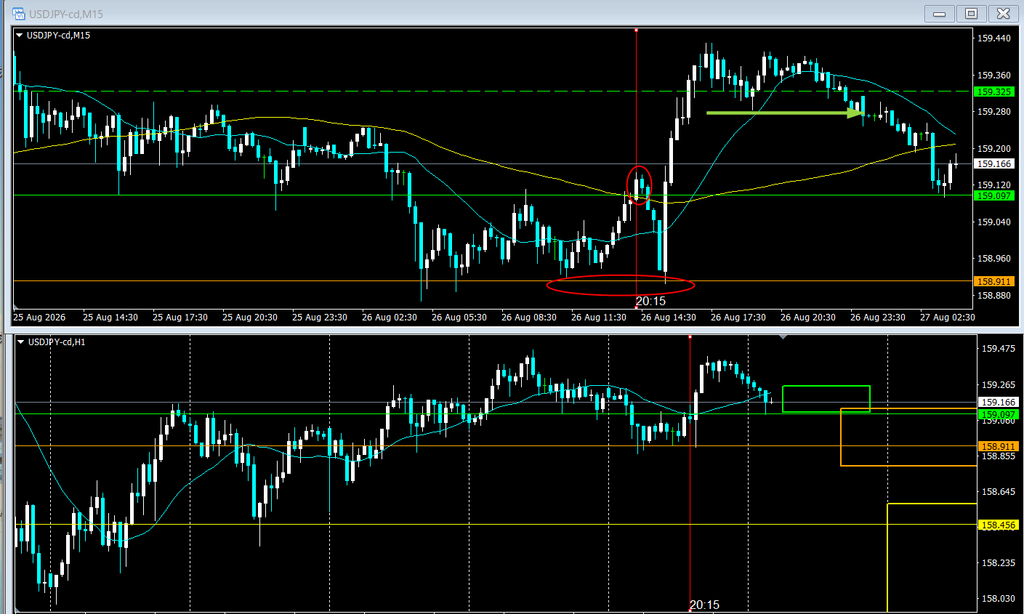Screen dimensions: 1024x614
Task: Click the chart shift triangle marker on H1 chart
Action: (x=783, y=337)
